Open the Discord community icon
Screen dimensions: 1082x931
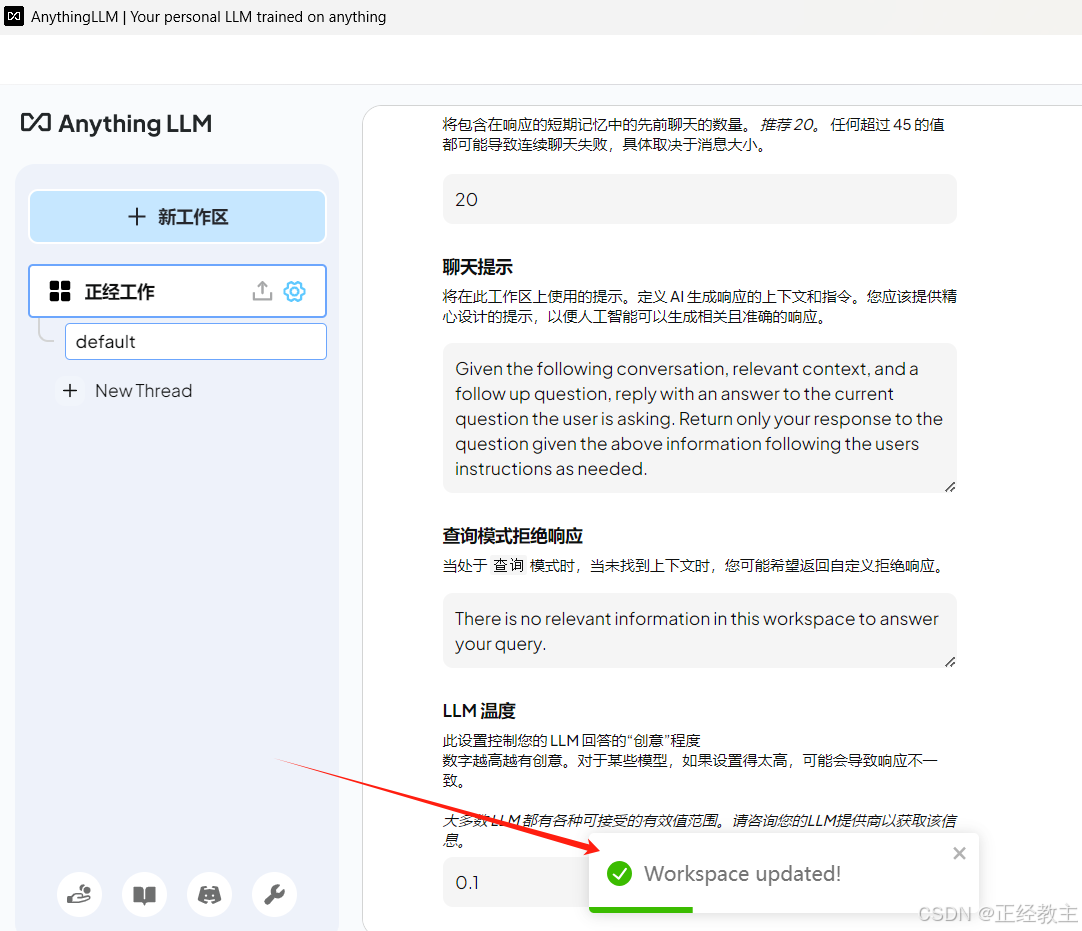pos(209,894)
